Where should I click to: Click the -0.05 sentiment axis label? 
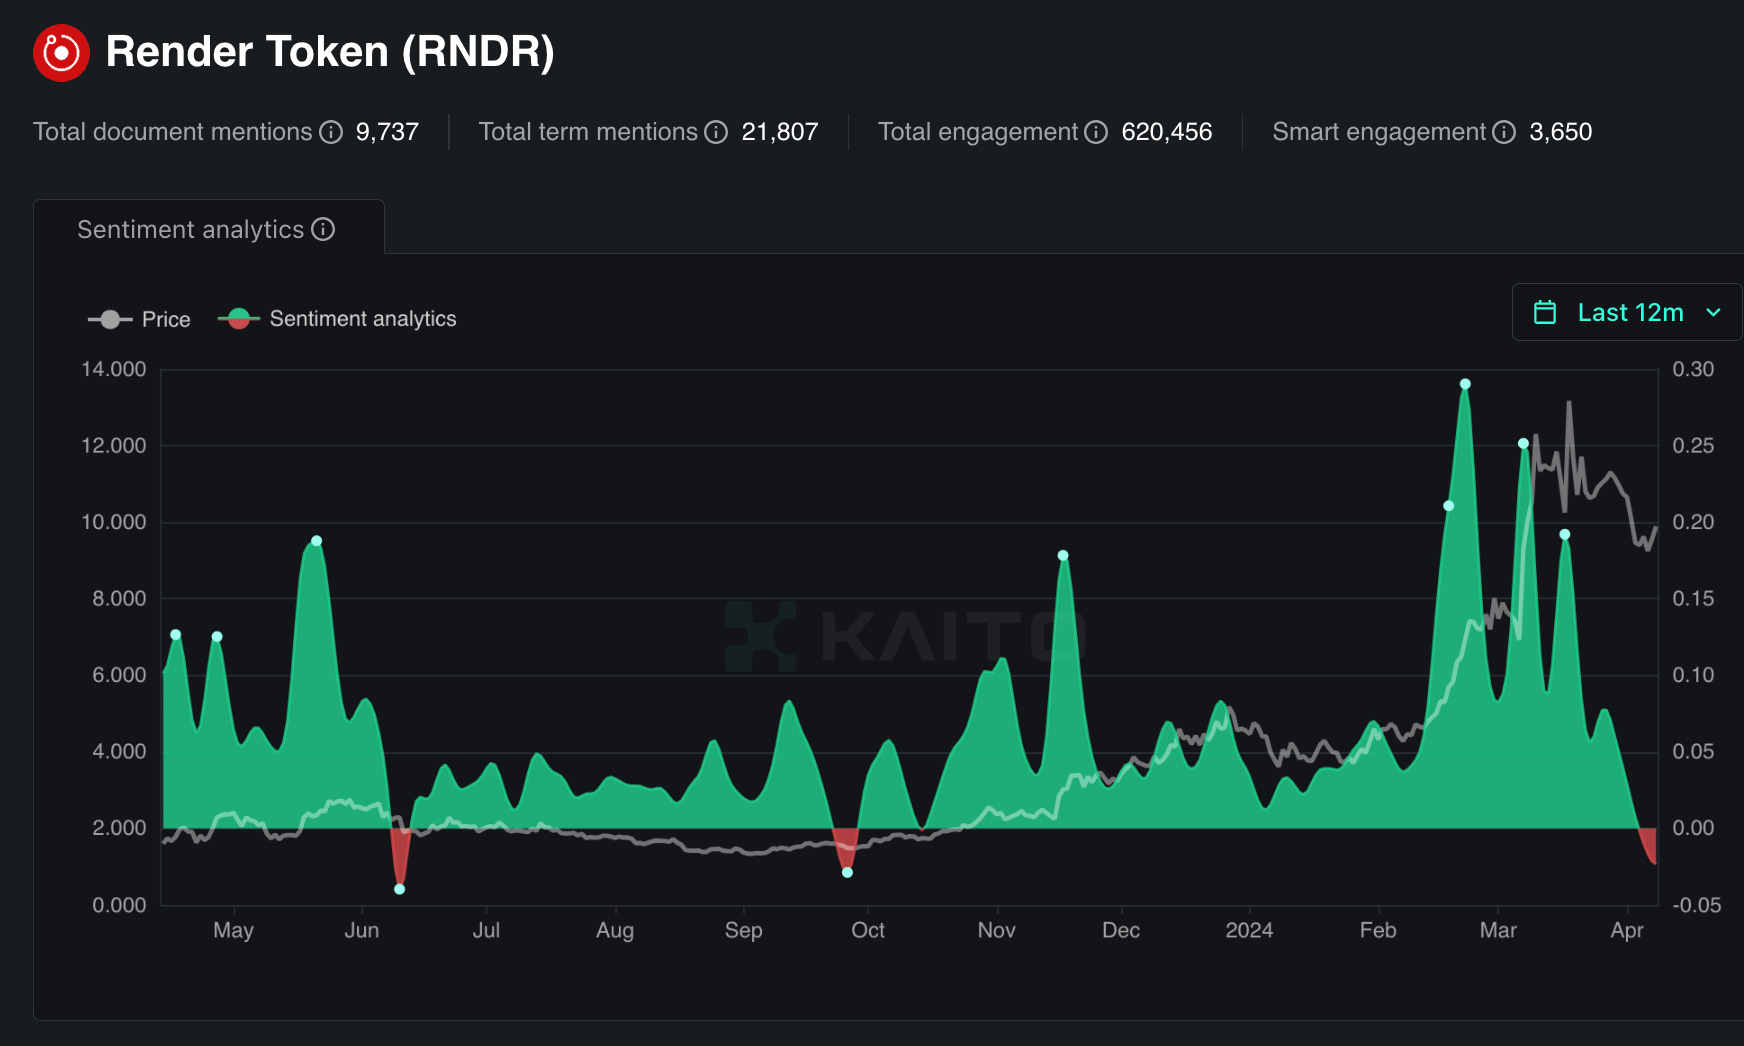[1697, 905]
